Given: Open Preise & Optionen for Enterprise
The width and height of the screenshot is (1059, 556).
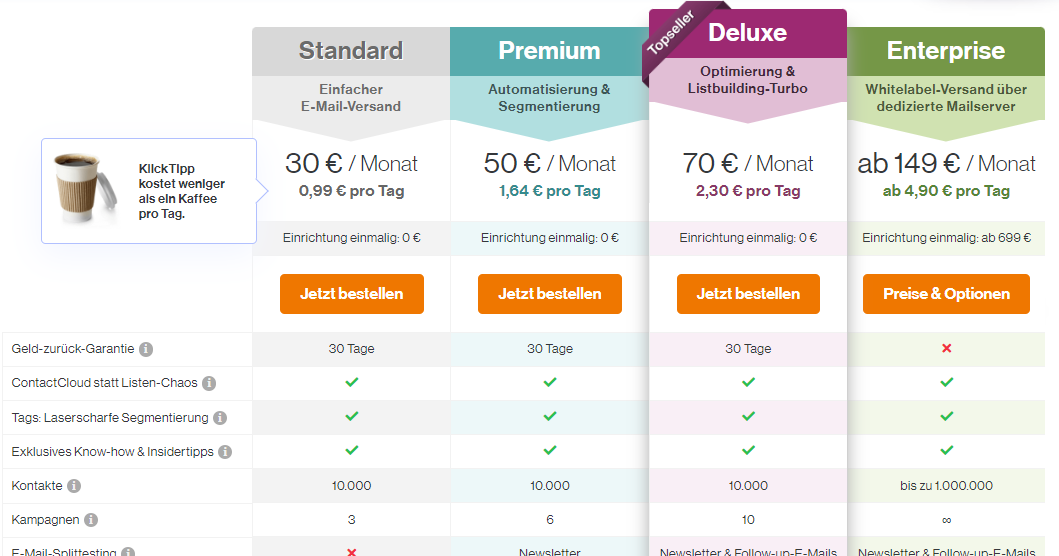Looking at the screenshot, I should 946,294.
